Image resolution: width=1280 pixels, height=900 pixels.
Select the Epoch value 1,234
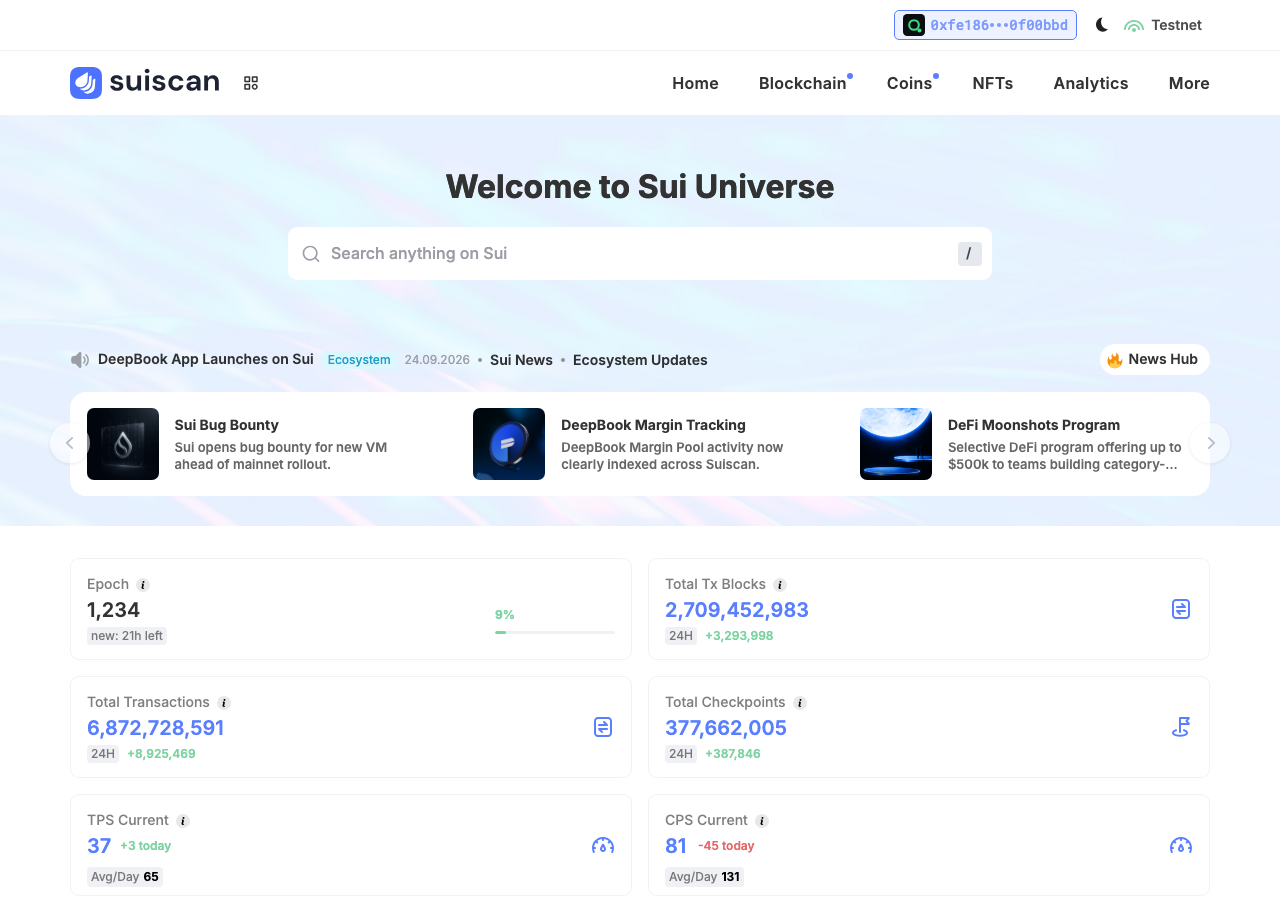tap(113, 610)
